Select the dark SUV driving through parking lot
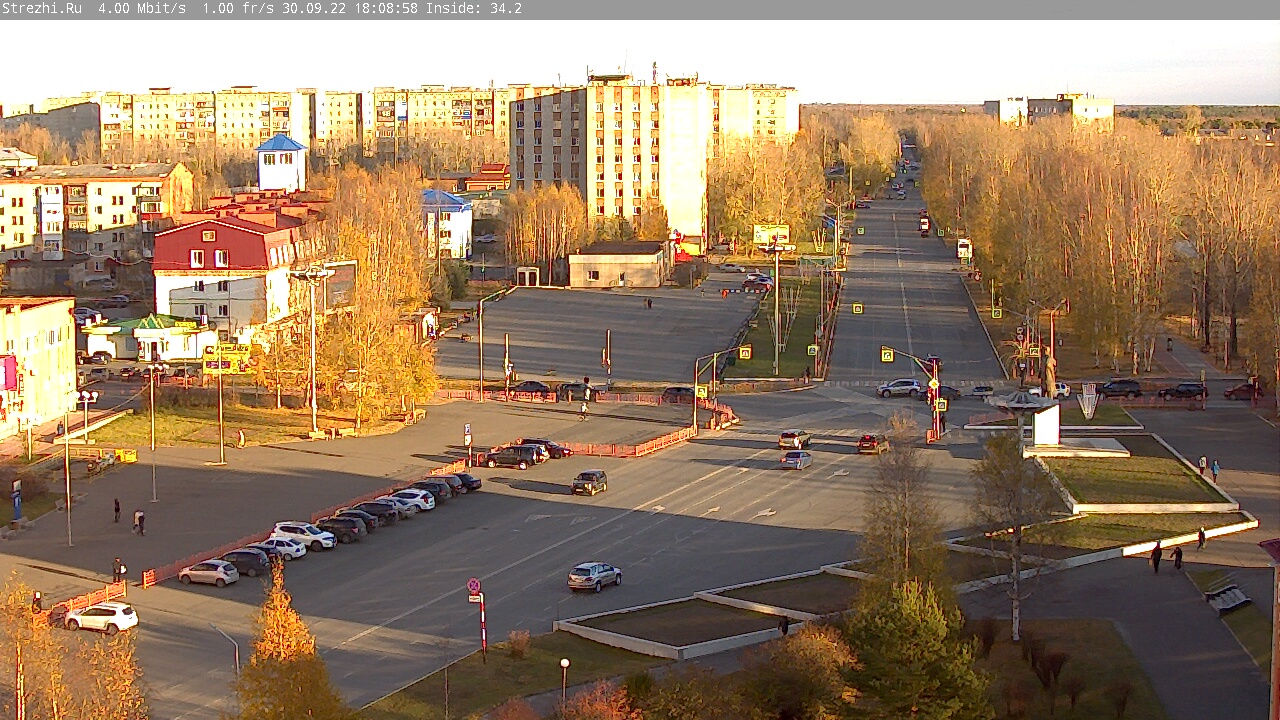 coord(589,482)
